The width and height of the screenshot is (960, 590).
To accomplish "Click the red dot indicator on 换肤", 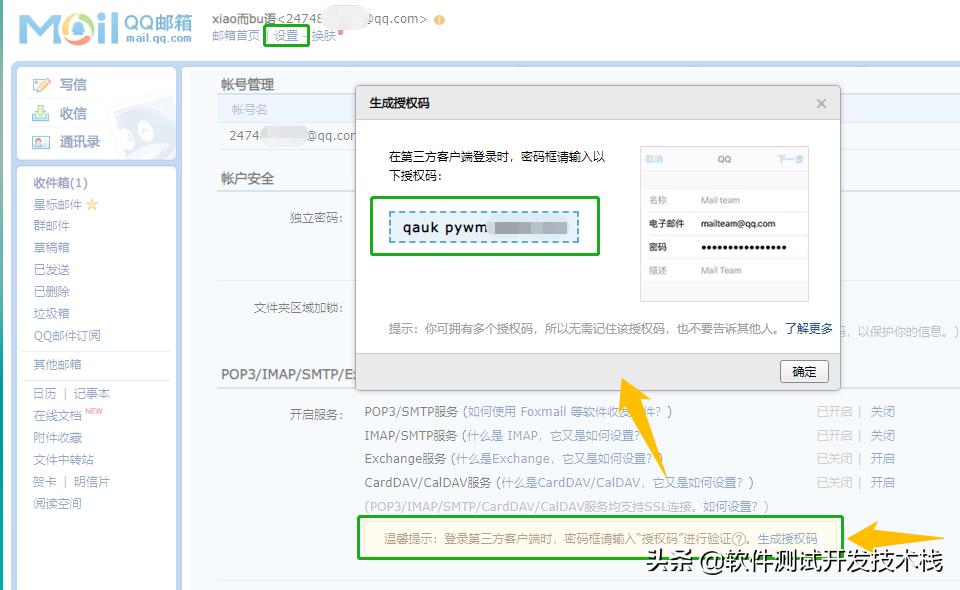I will point(341,30).
